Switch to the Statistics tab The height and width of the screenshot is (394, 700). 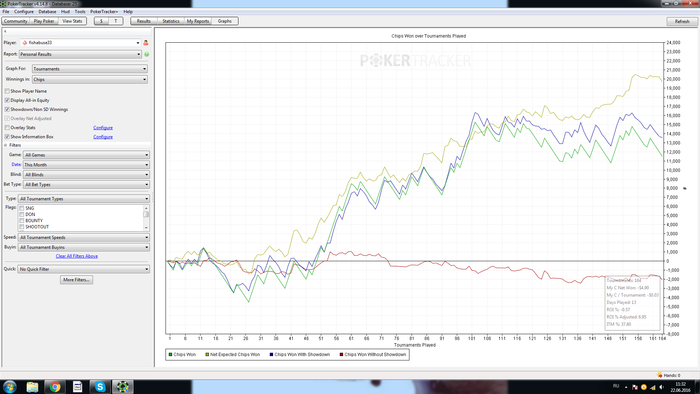point(171,21)
